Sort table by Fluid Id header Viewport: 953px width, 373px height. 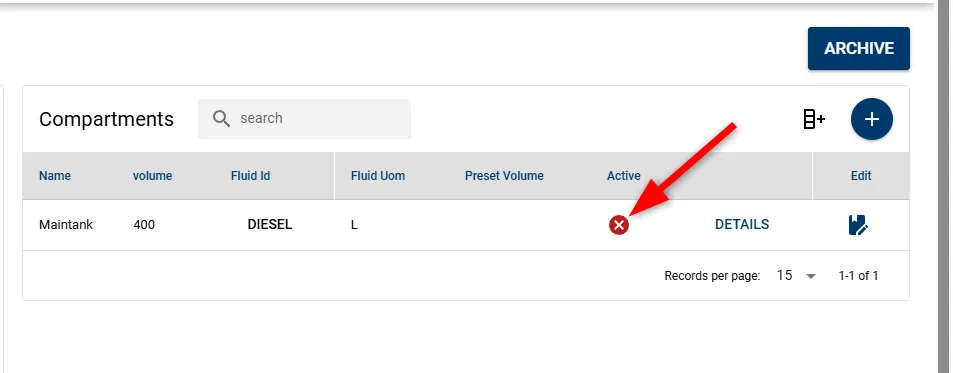coord(250,176)
